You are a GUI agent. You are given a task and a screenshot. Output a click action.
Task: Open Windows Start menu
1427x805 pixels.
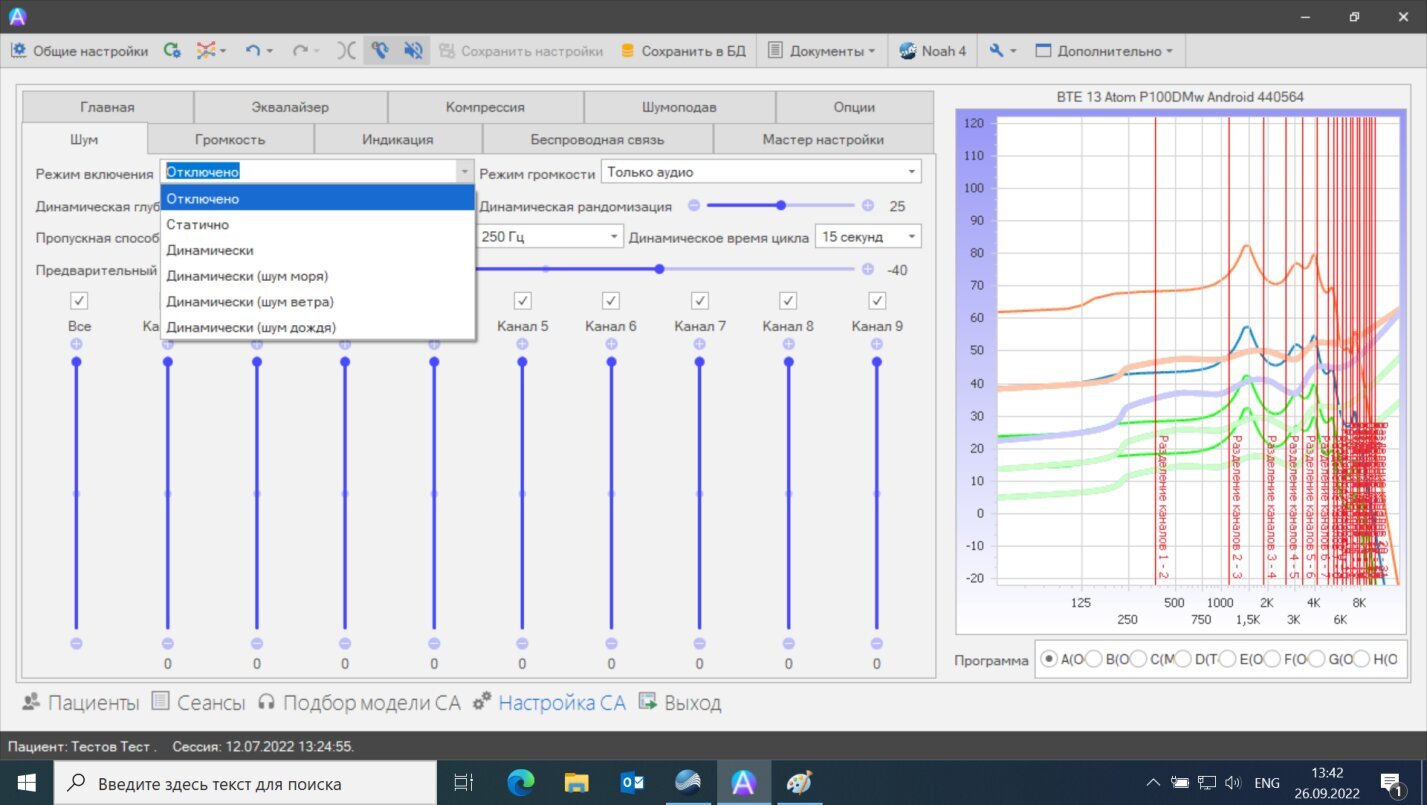pyautogui.click(x=26, y=783)
